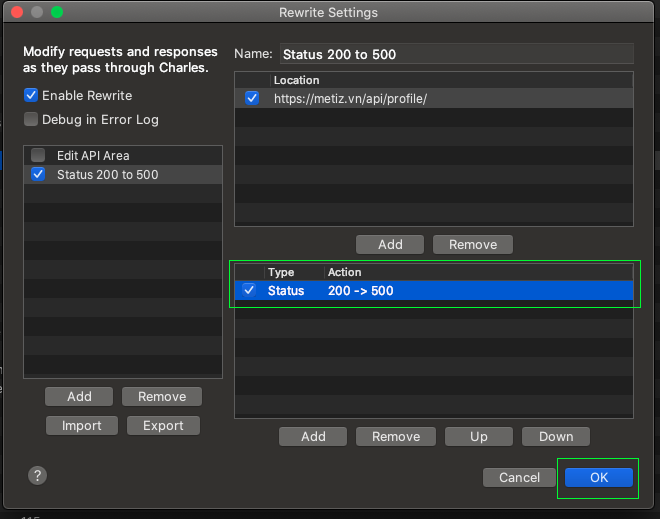Add a new location below the Location table

tap(390, 245)
